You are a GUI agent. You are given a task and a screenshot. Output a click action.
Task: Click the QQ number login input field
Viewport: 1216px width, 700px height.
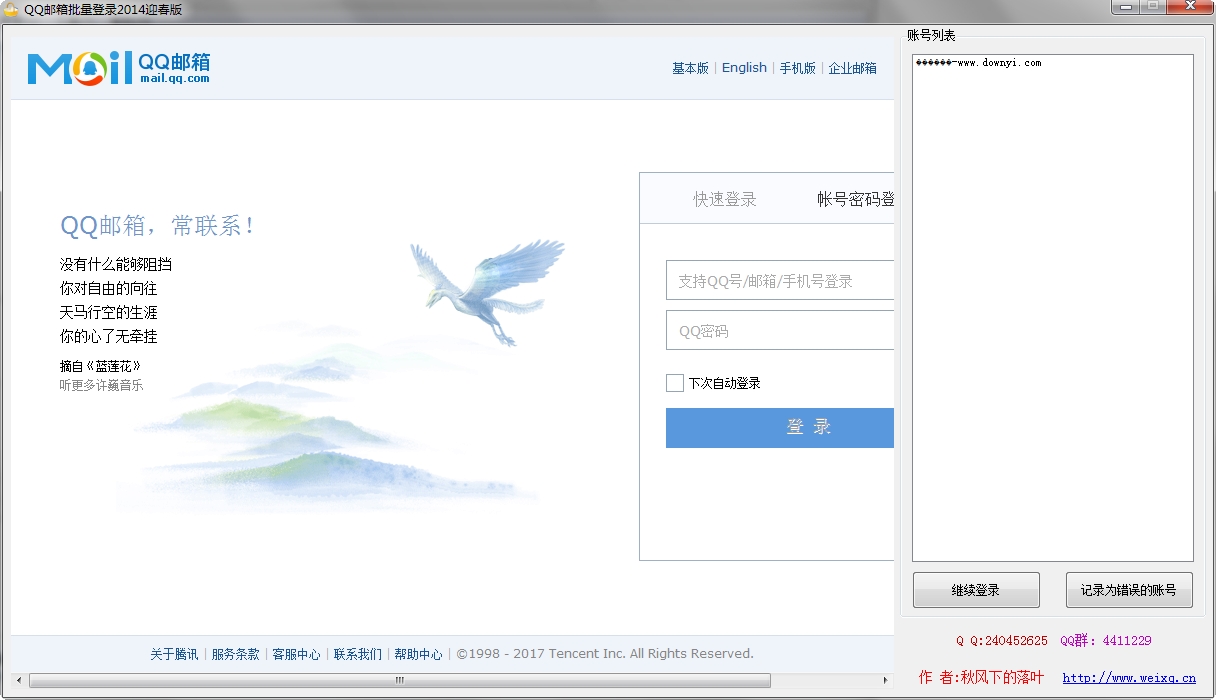(780, 280)
